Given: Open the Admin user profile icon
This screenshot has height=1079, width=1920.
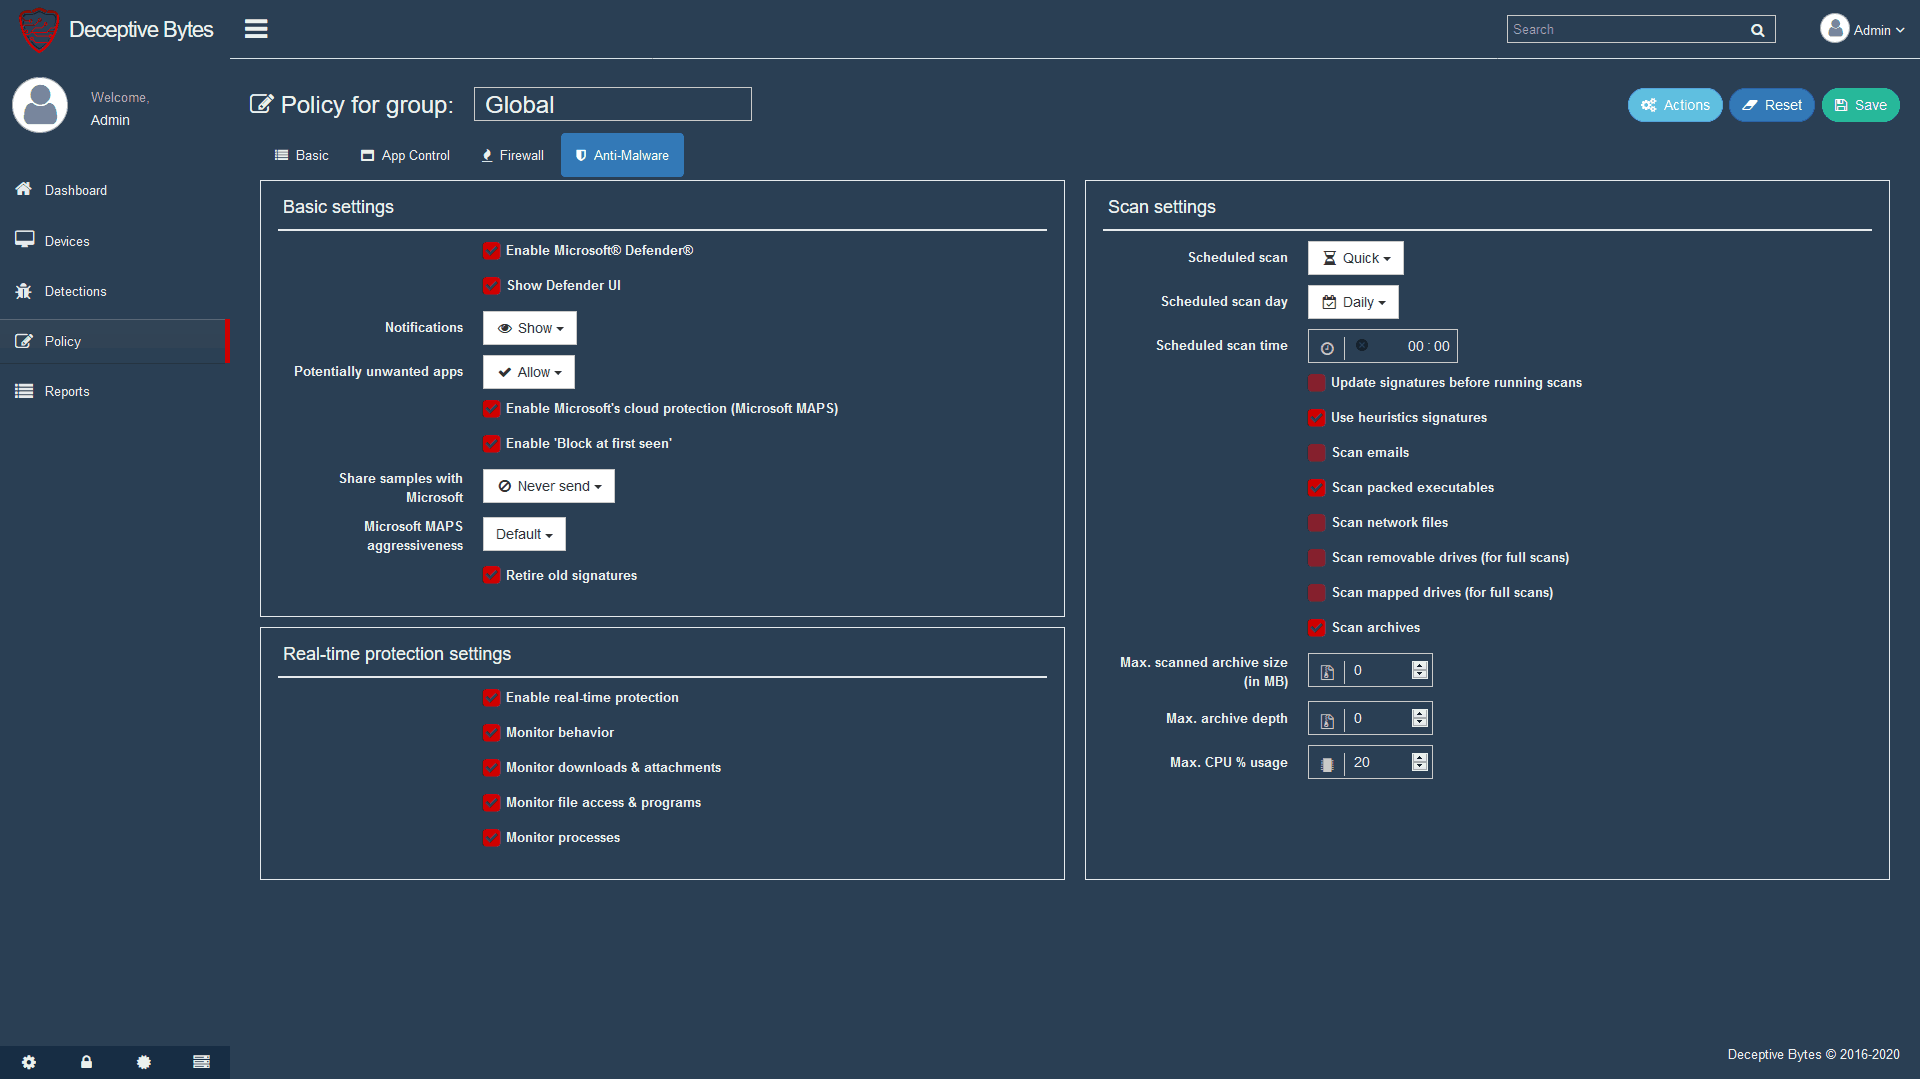Looking at the screenshot, I should click(x=1834, y=28).
